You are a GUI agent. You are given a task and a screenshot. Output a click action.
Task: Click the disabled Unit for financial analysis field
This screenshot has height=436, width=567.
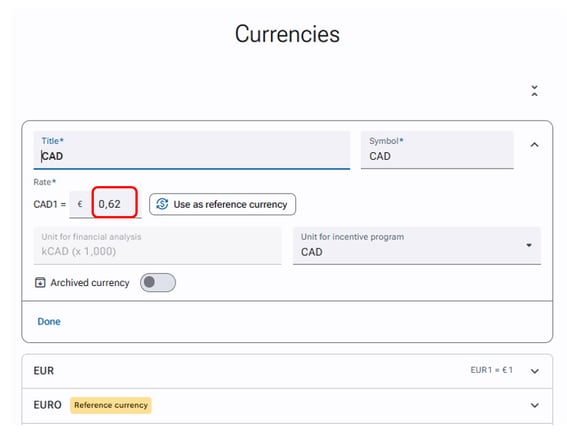[157, 245]
